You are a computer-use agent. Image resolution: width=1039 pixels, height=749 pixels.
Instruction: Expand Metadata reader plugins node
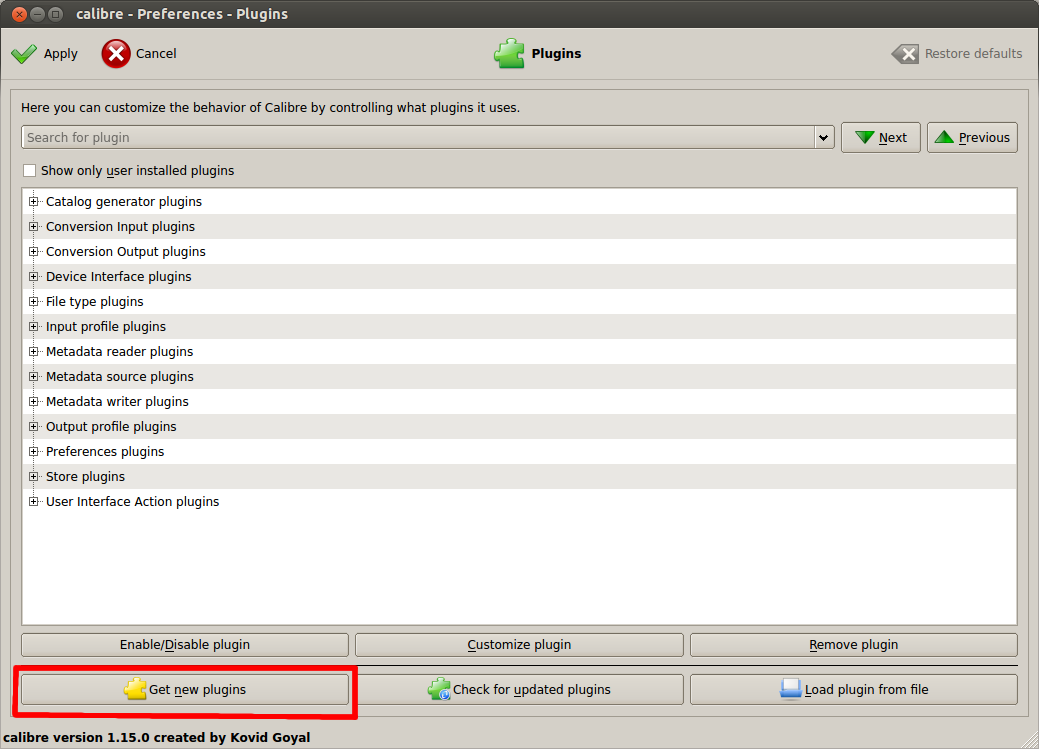pyautogui.click(x=33, y=351)
